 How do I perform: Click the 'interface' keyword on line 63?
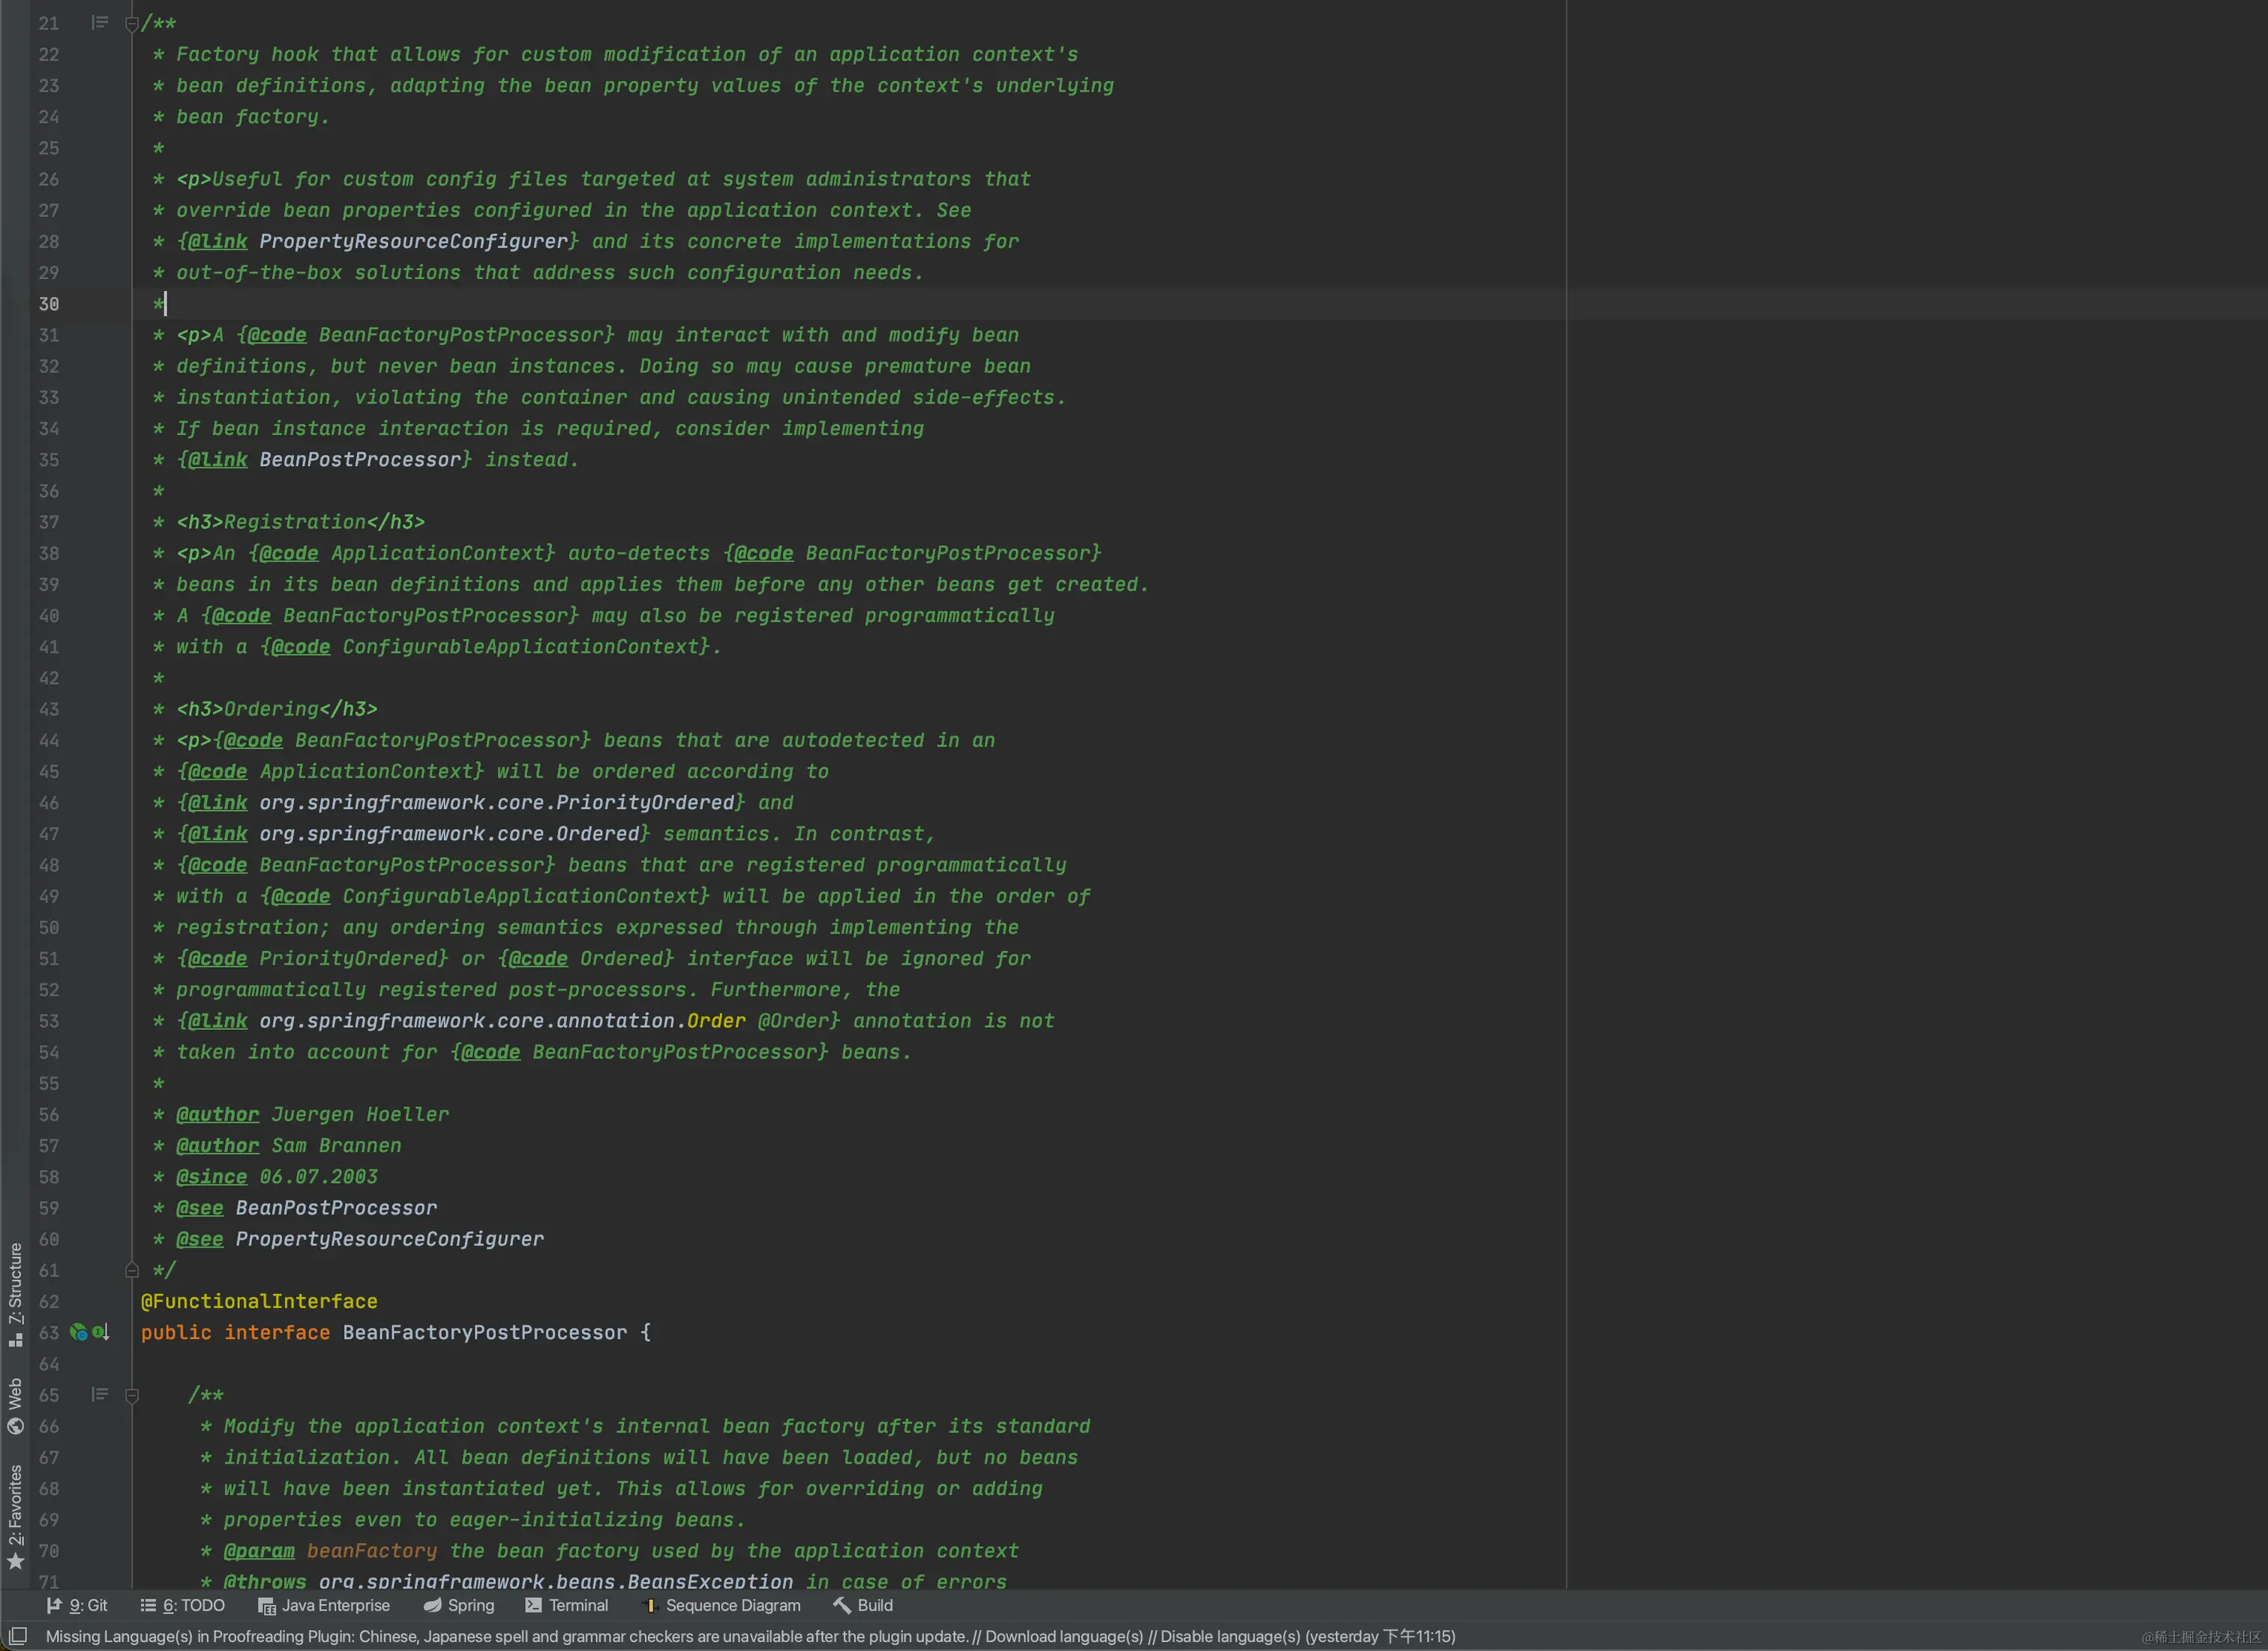[x=277, y=1332]
